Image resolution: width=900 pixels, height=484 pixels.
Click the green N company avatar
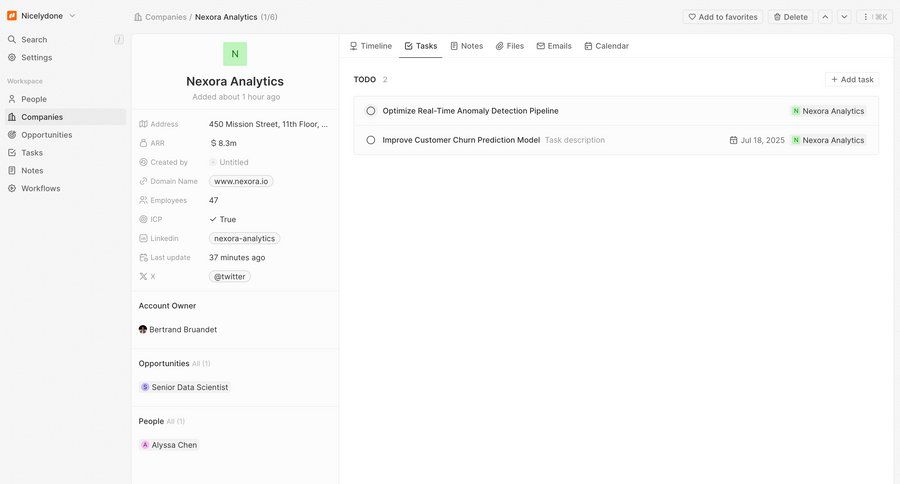pos(235,54)
